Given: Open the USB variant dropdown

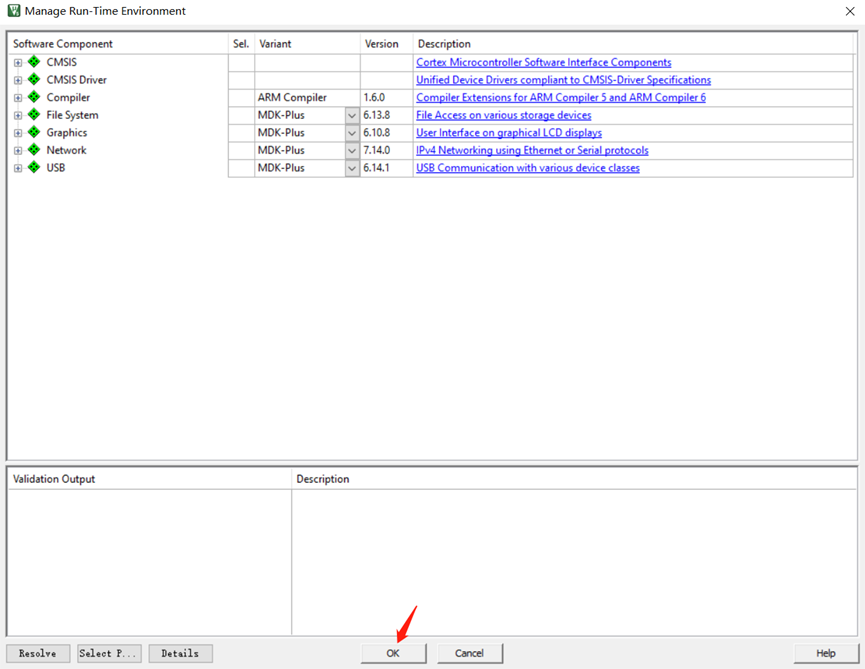Looking at the screenshot, I should click(352, 169).
